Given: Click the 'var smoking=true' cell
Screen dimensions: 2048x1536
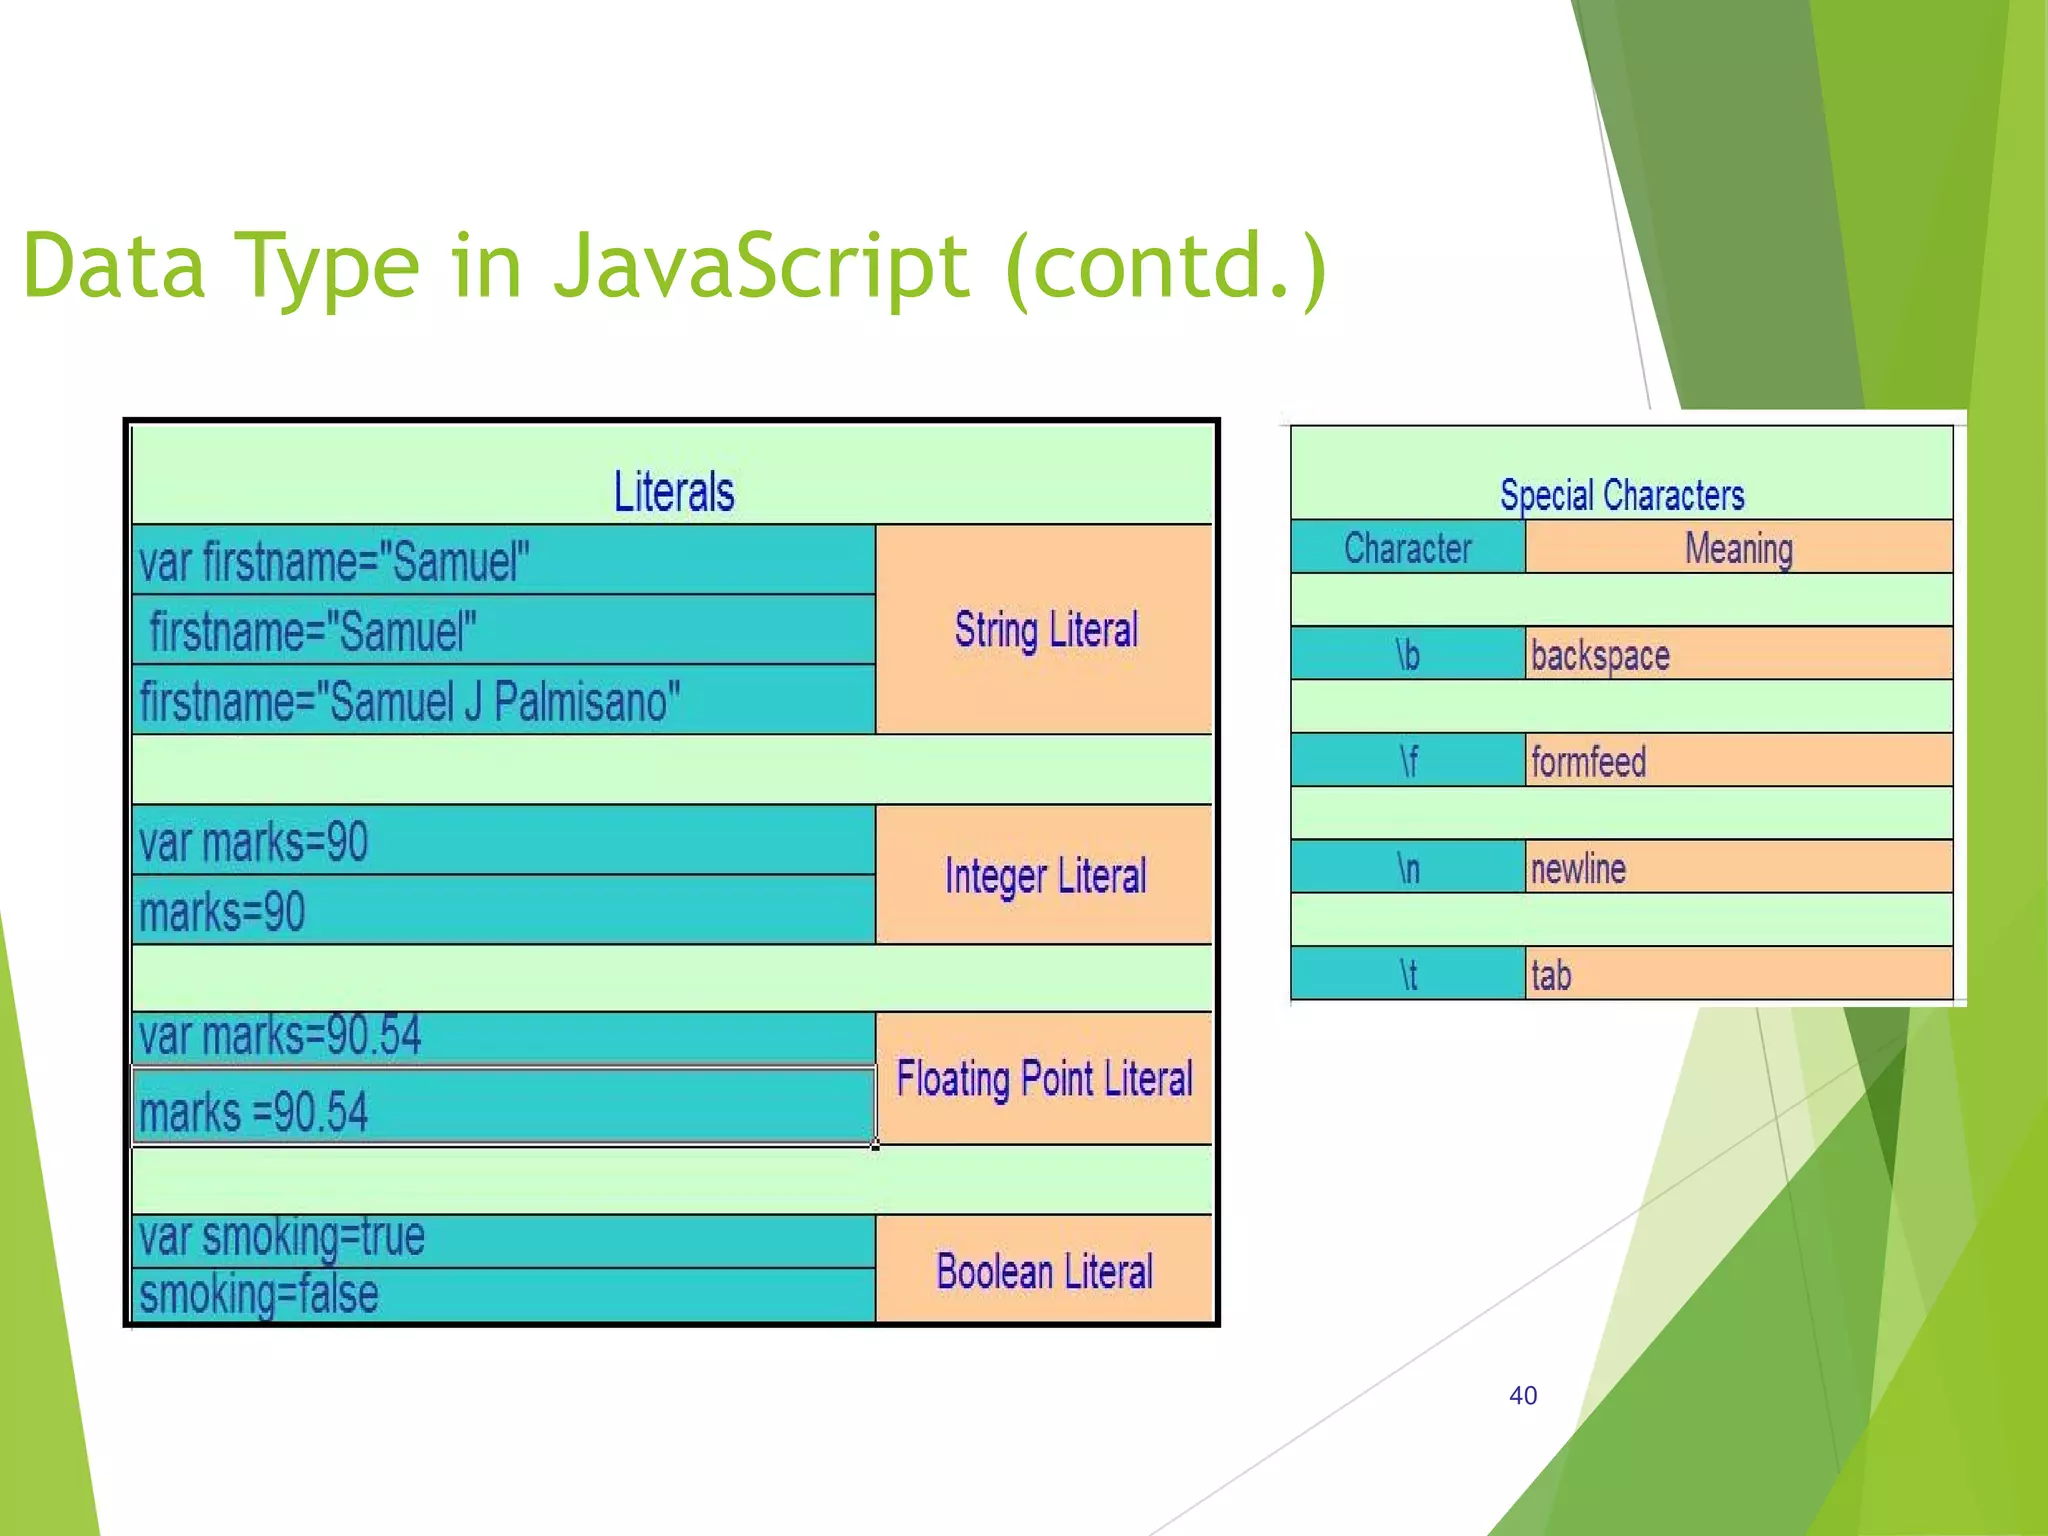Looking at the screenshot, I should (x=504, y=1241).
